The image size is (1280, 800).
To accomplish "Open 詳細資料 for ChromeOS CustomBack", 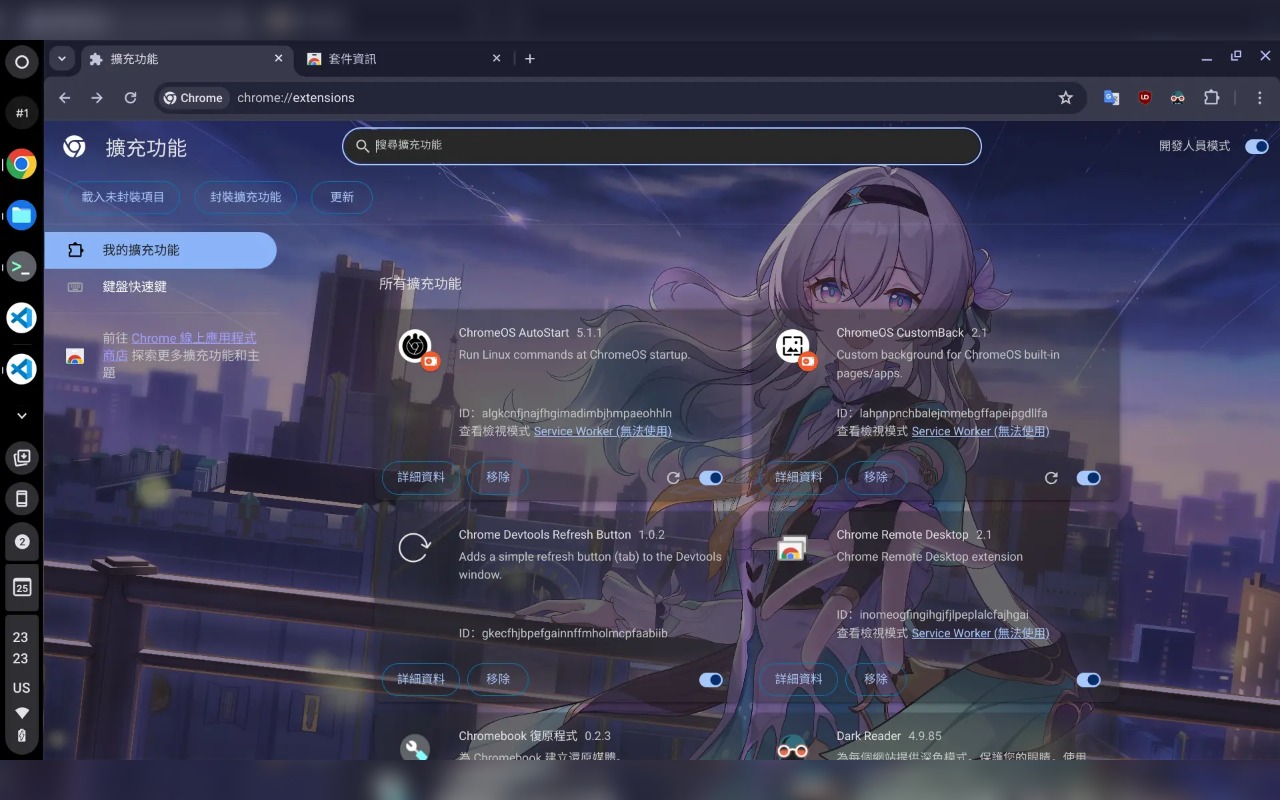I will 798,478.
